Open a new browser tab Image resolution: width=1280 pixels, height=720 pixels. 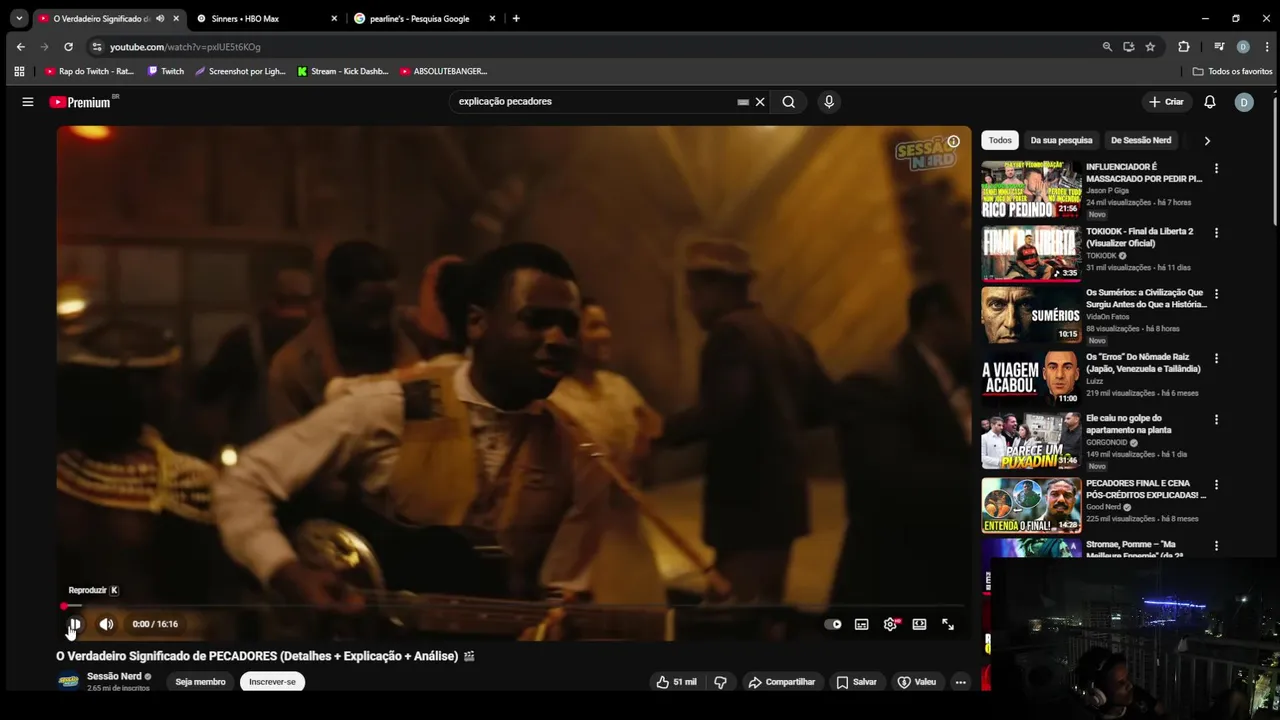(516, 18)
